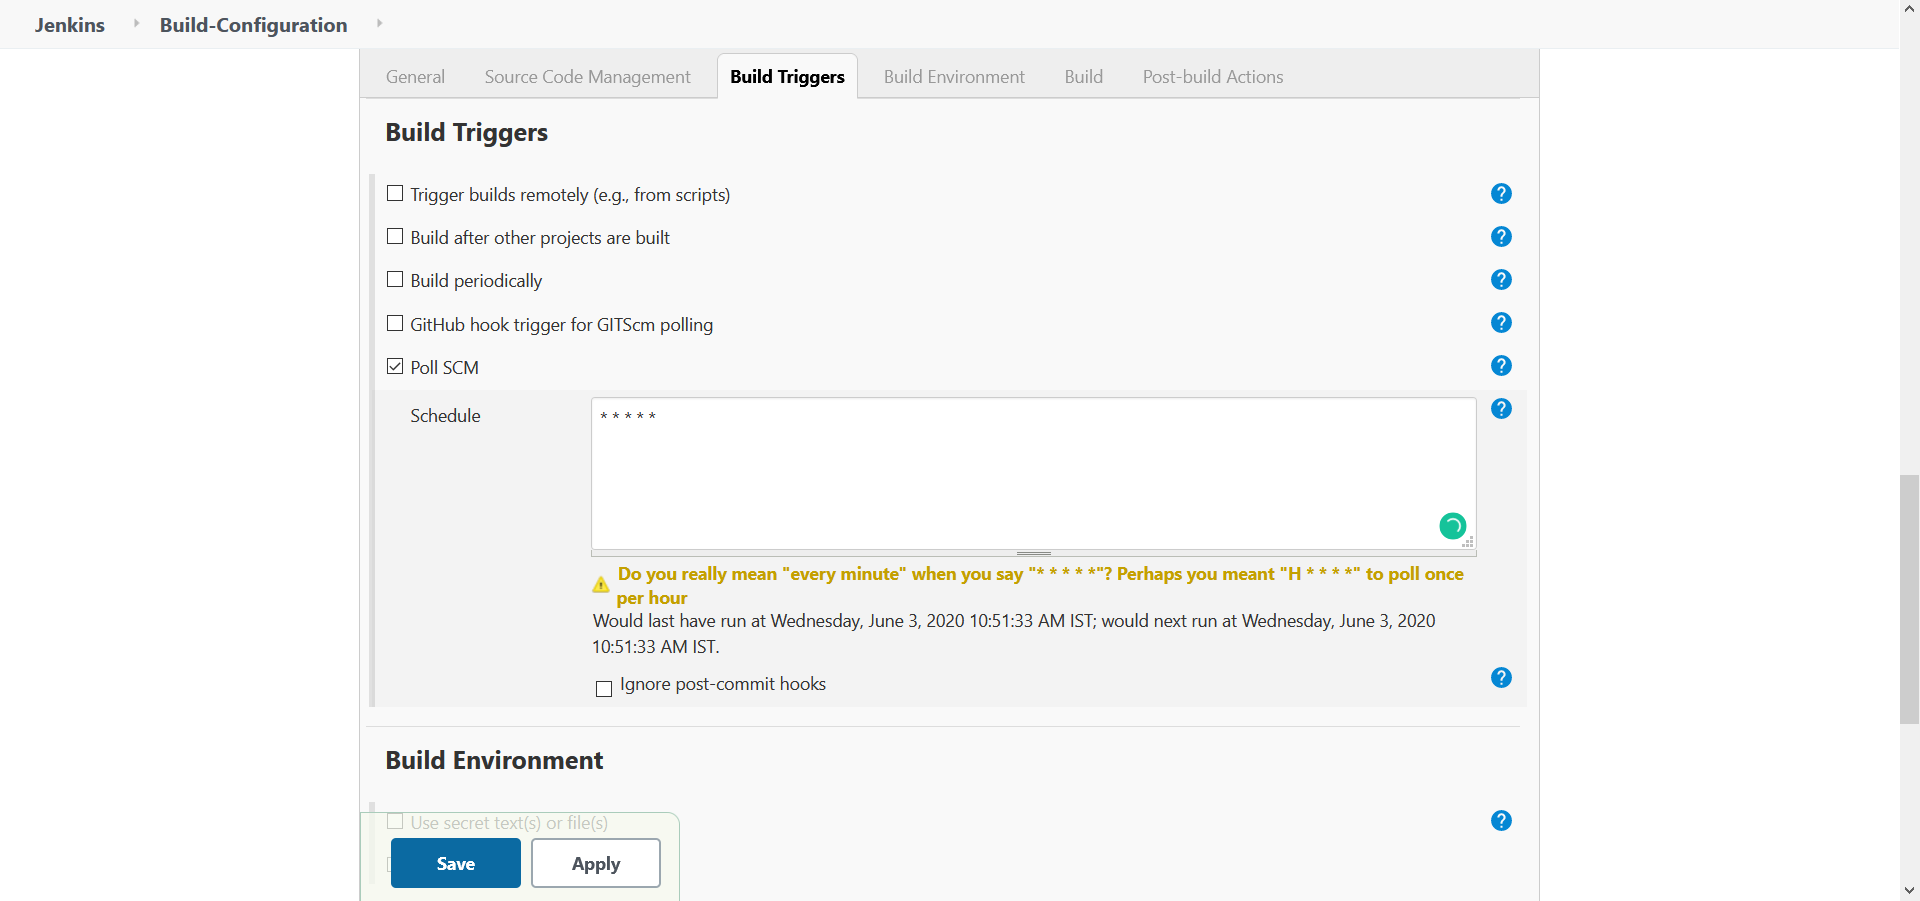Select the Build Triggers tab
Image resolution: width=1920 pixels, height=901 pixels.
coord(787,77)
